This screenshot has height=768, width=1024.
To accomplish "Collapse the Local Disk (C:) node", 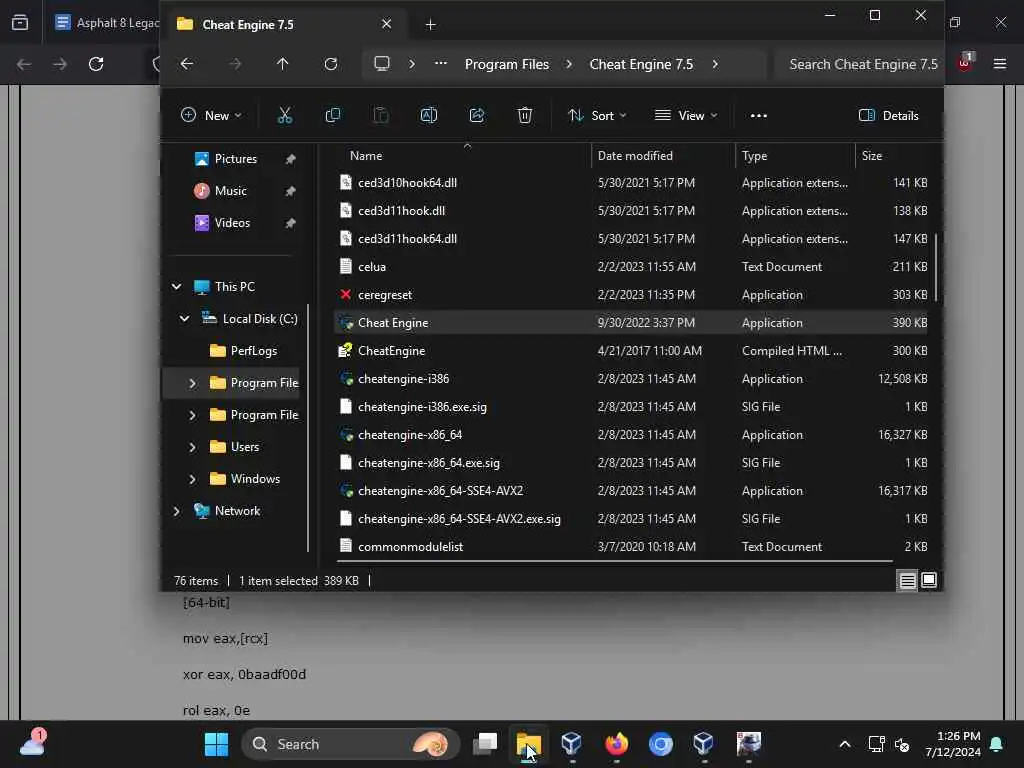I will tap(184, 319).
